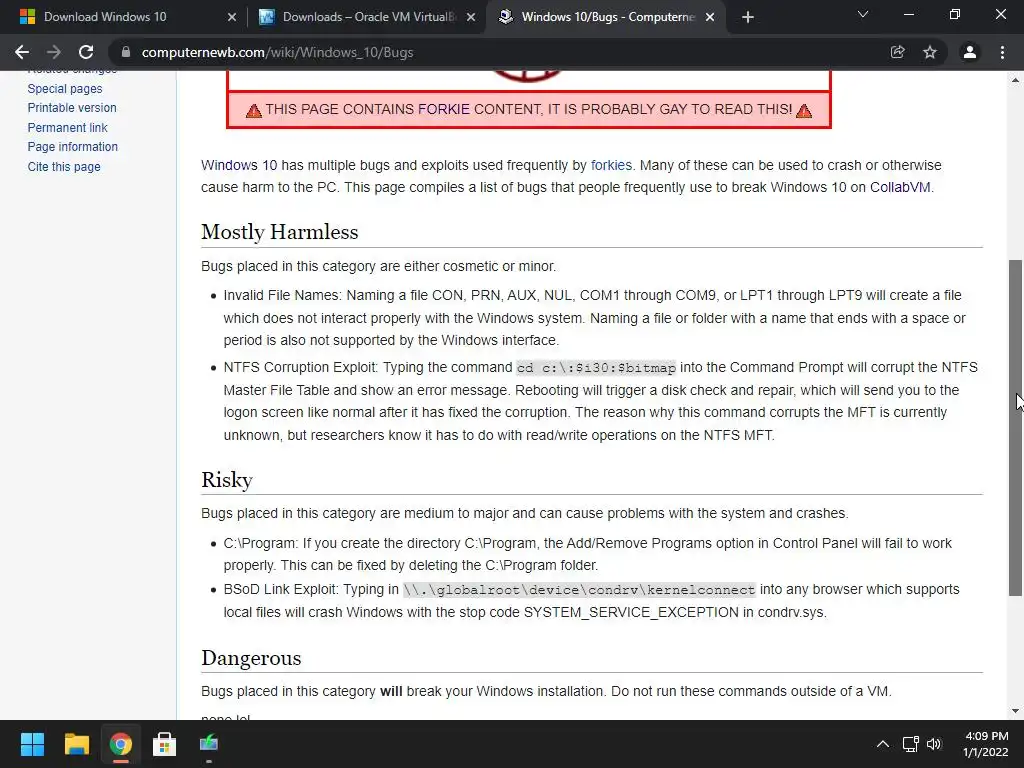The height and width of the screenshot is (768, 1024).
Task: Share this page via share icon
Action: coord(898,52)
